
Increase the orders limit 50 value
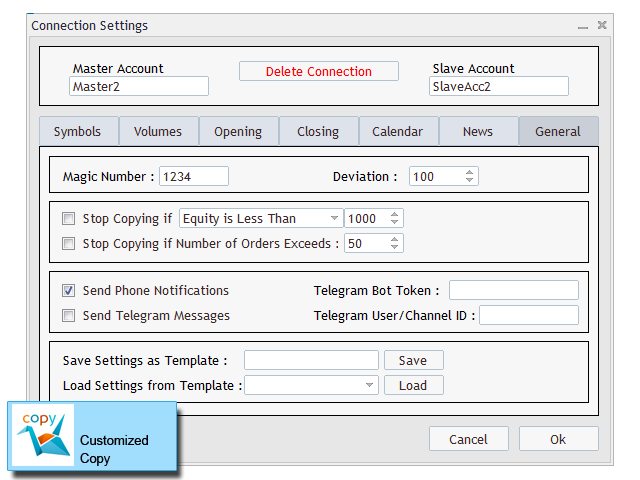394,240
